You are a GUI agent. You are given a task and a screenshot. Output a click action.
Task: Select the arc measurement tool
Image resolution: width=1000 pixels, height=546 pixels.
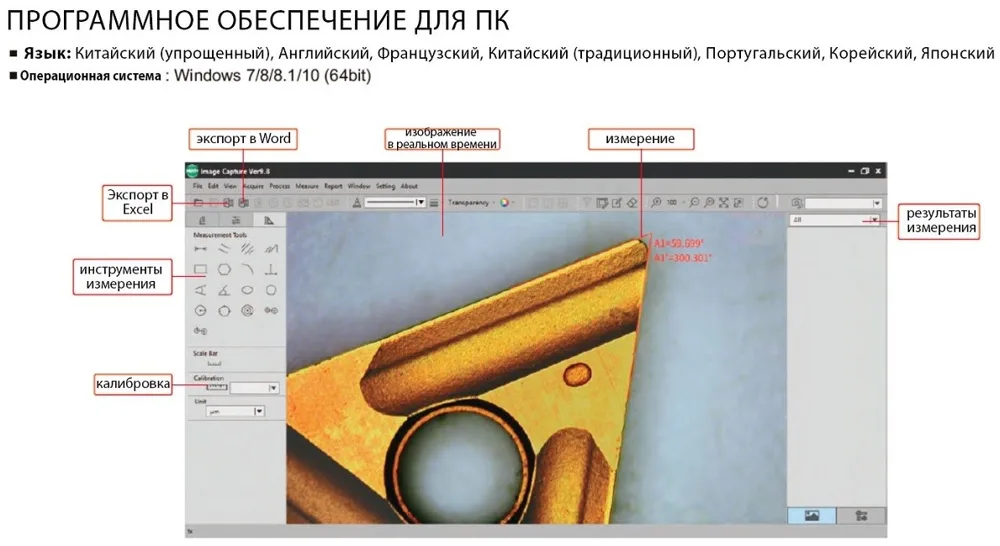pyautogui.click(x=247, y=270)
